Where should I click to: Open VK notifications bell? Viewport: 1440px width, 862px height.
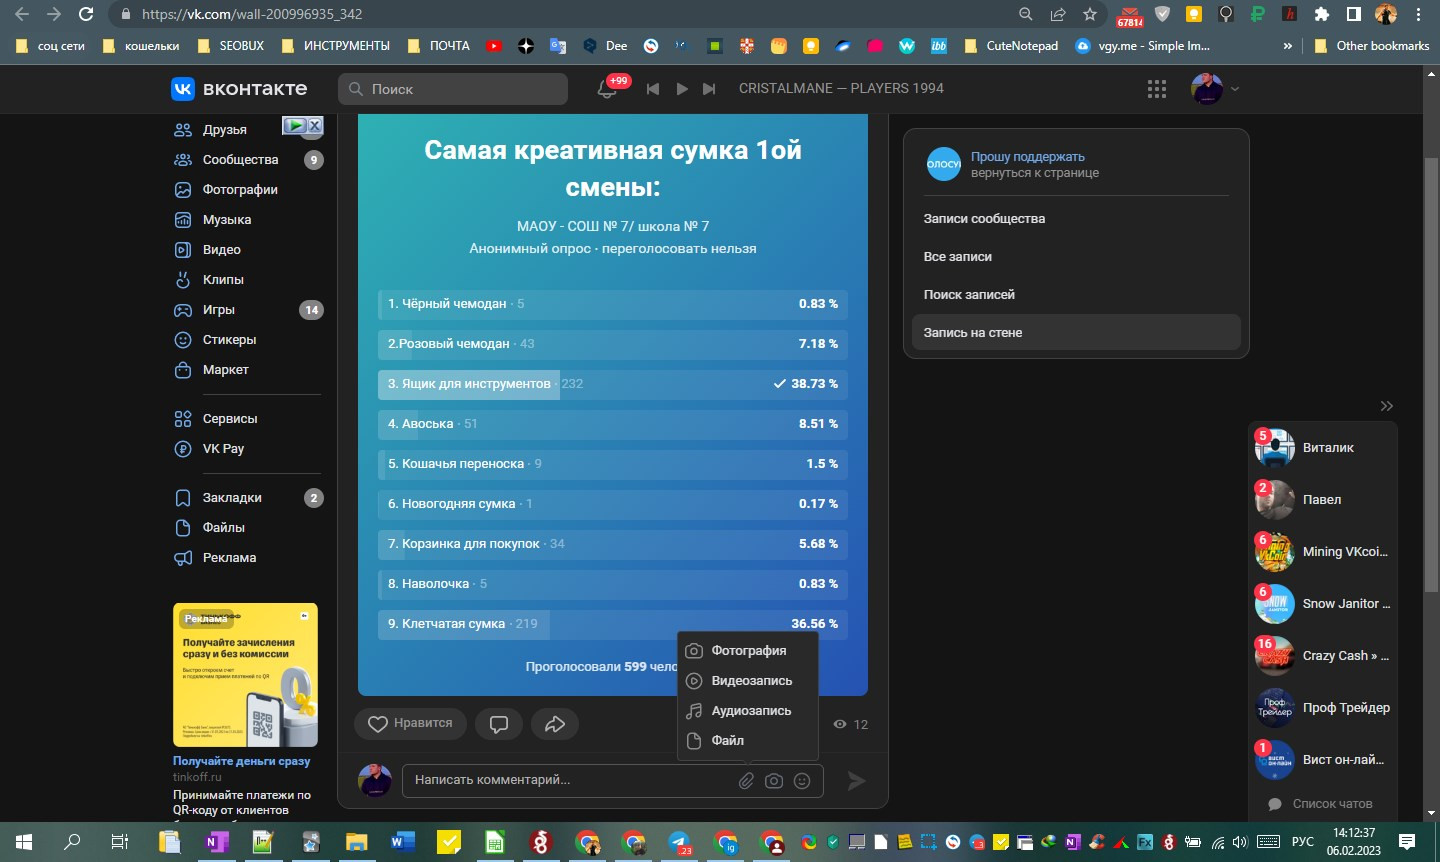click(607, 89)
